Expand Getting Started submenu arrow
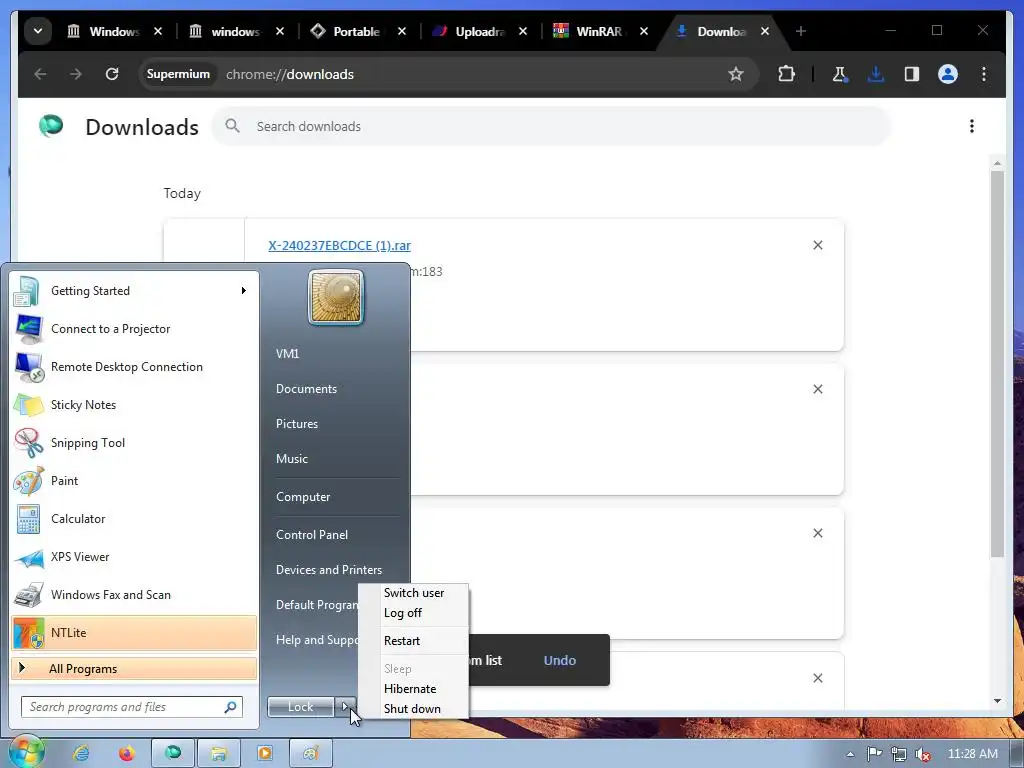 pos(244,291)
